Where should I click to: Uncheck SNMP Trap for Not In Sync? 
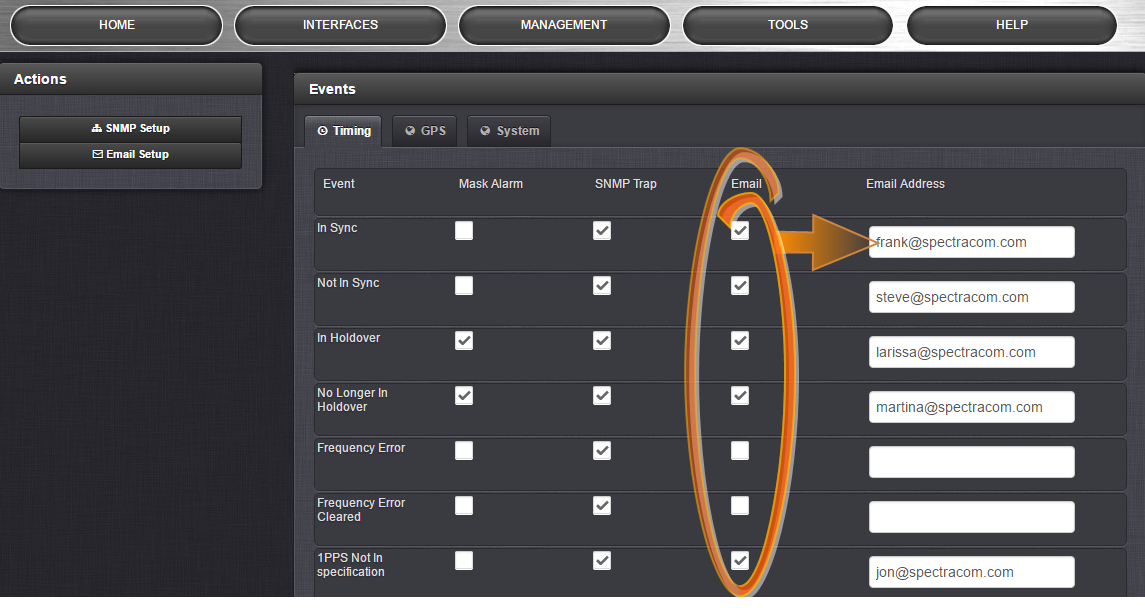(x=602, y=285)
